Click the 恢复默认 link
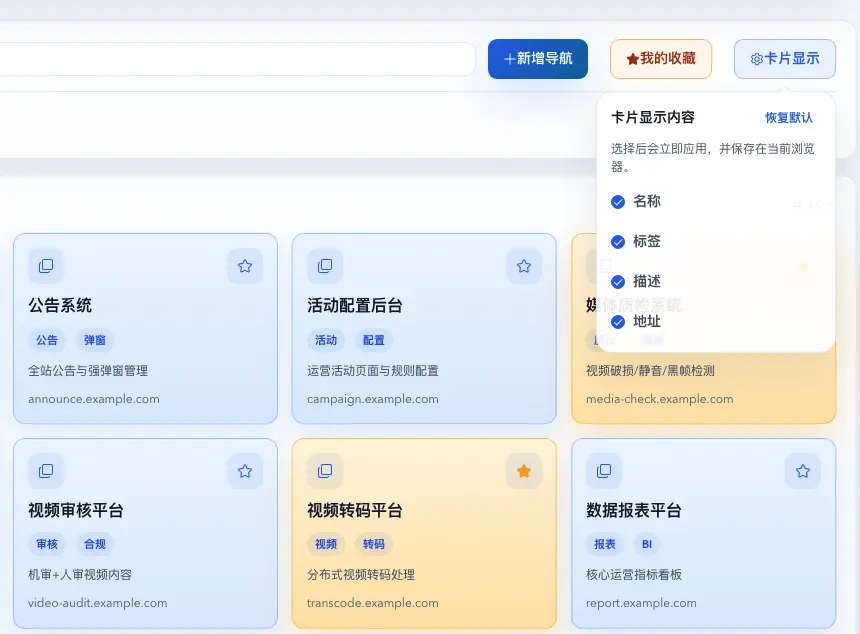Image resolution: width=860 pixels, height=634 pixels. point(789,117)
